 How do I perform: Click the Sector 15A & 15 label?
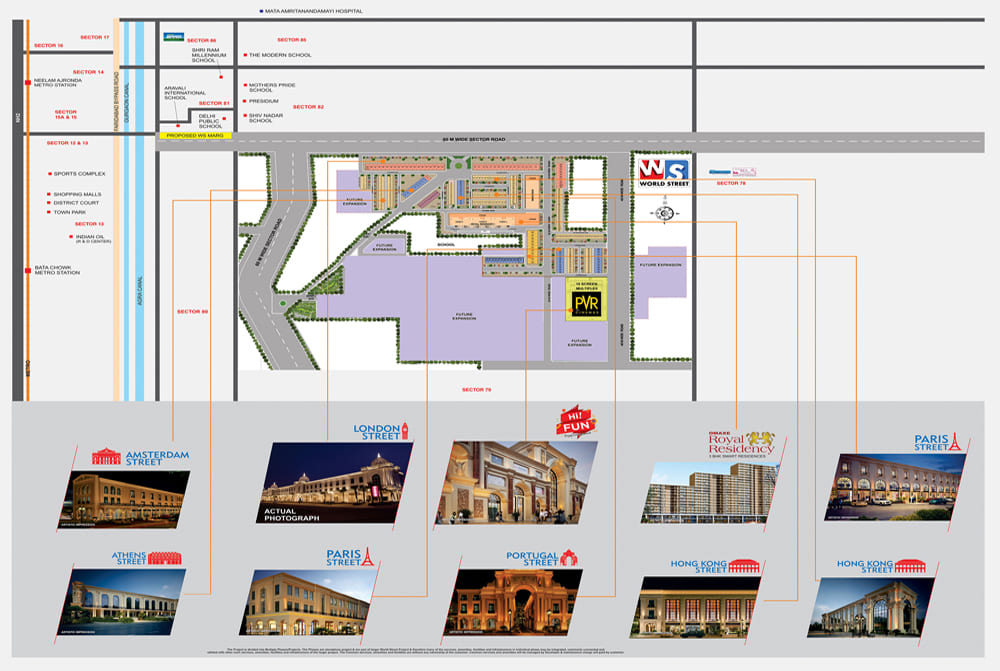point(66,115)
